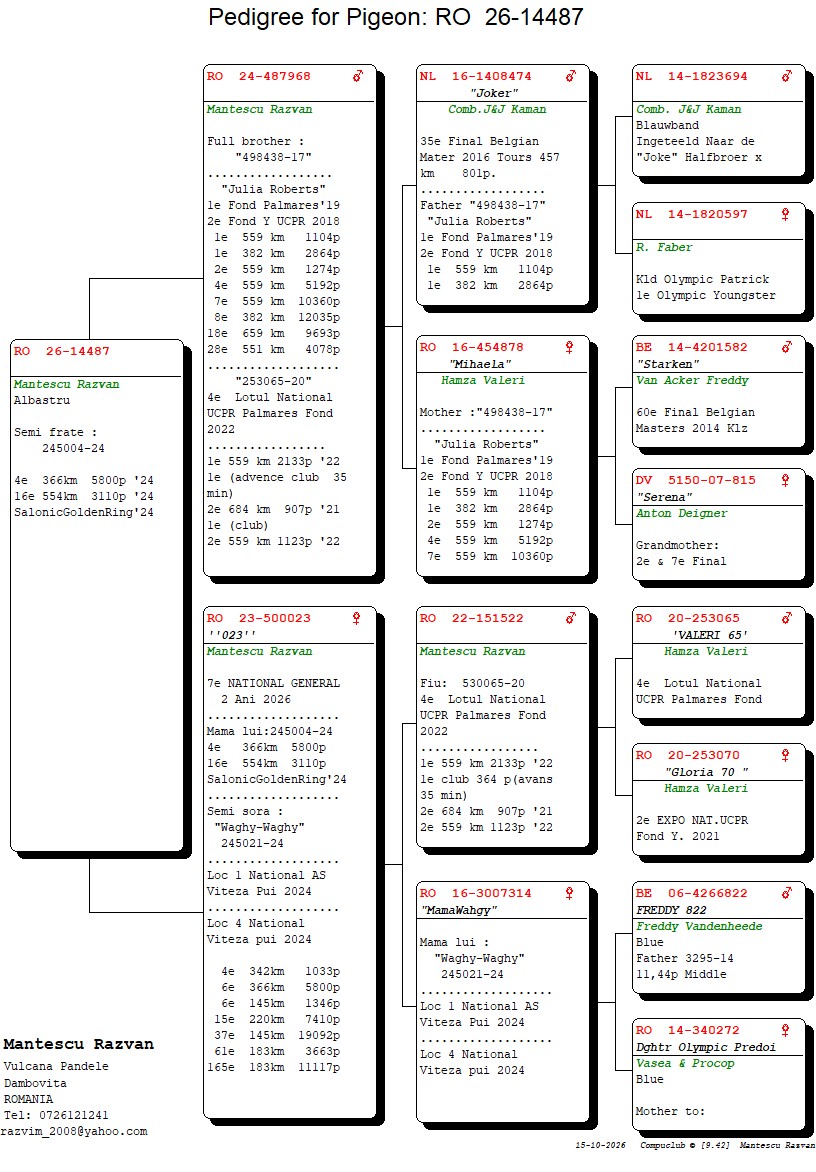
Task: Select the male symbol on card NL 14-1823694
Action: coord(787,75)
